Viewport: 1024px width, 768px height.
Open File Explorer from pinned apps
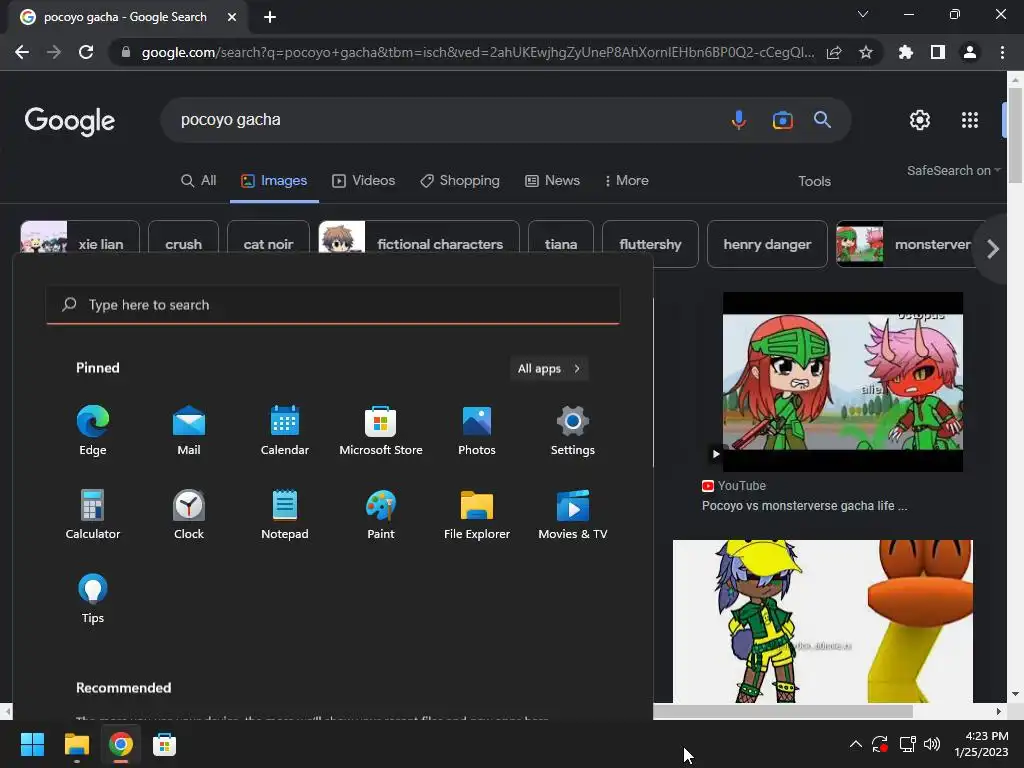coord(477,515)
